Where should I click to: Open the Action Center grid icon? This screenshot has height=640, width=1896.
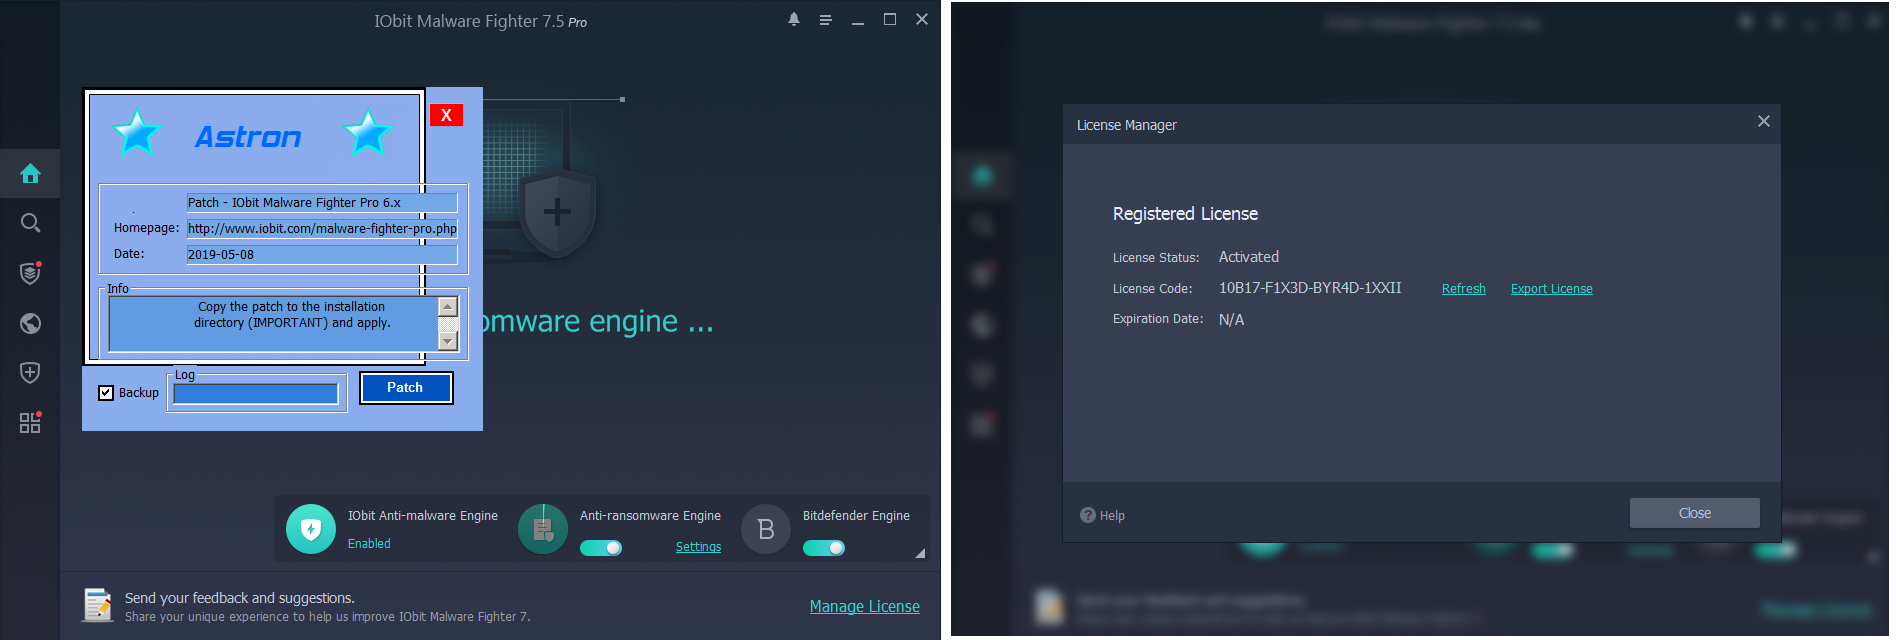[30, 422]
